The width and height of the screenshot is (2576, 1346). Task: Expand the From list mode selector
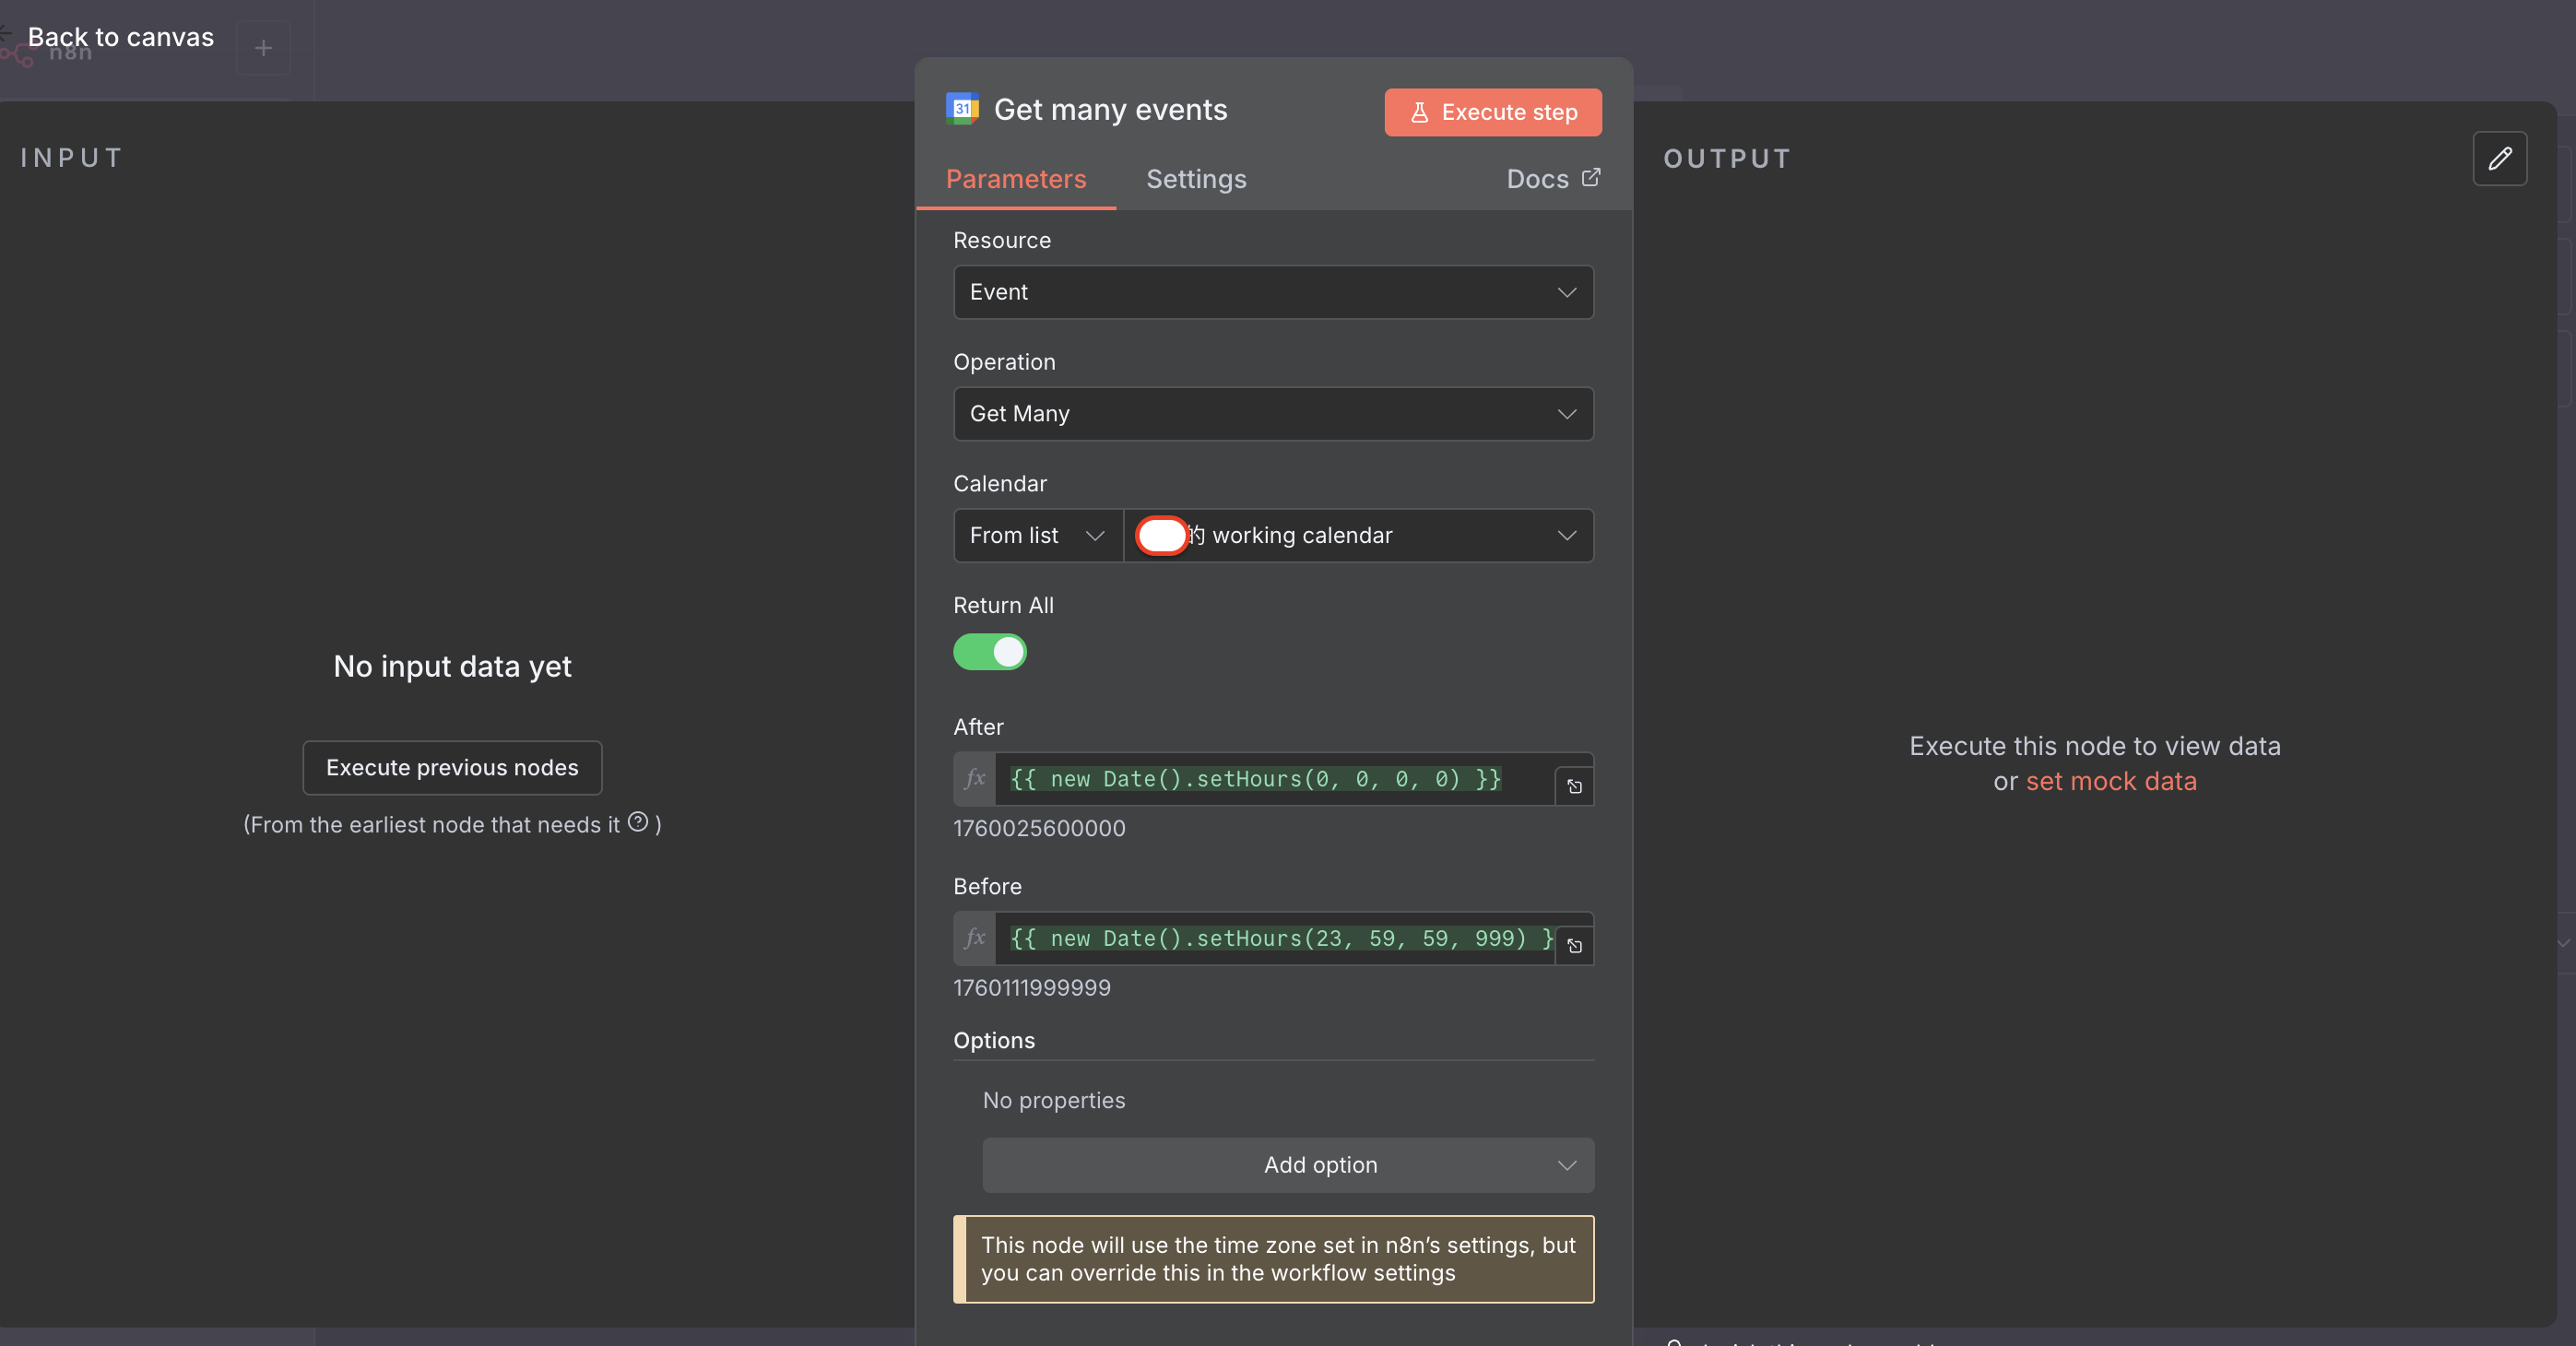(x=1037, y=536)
